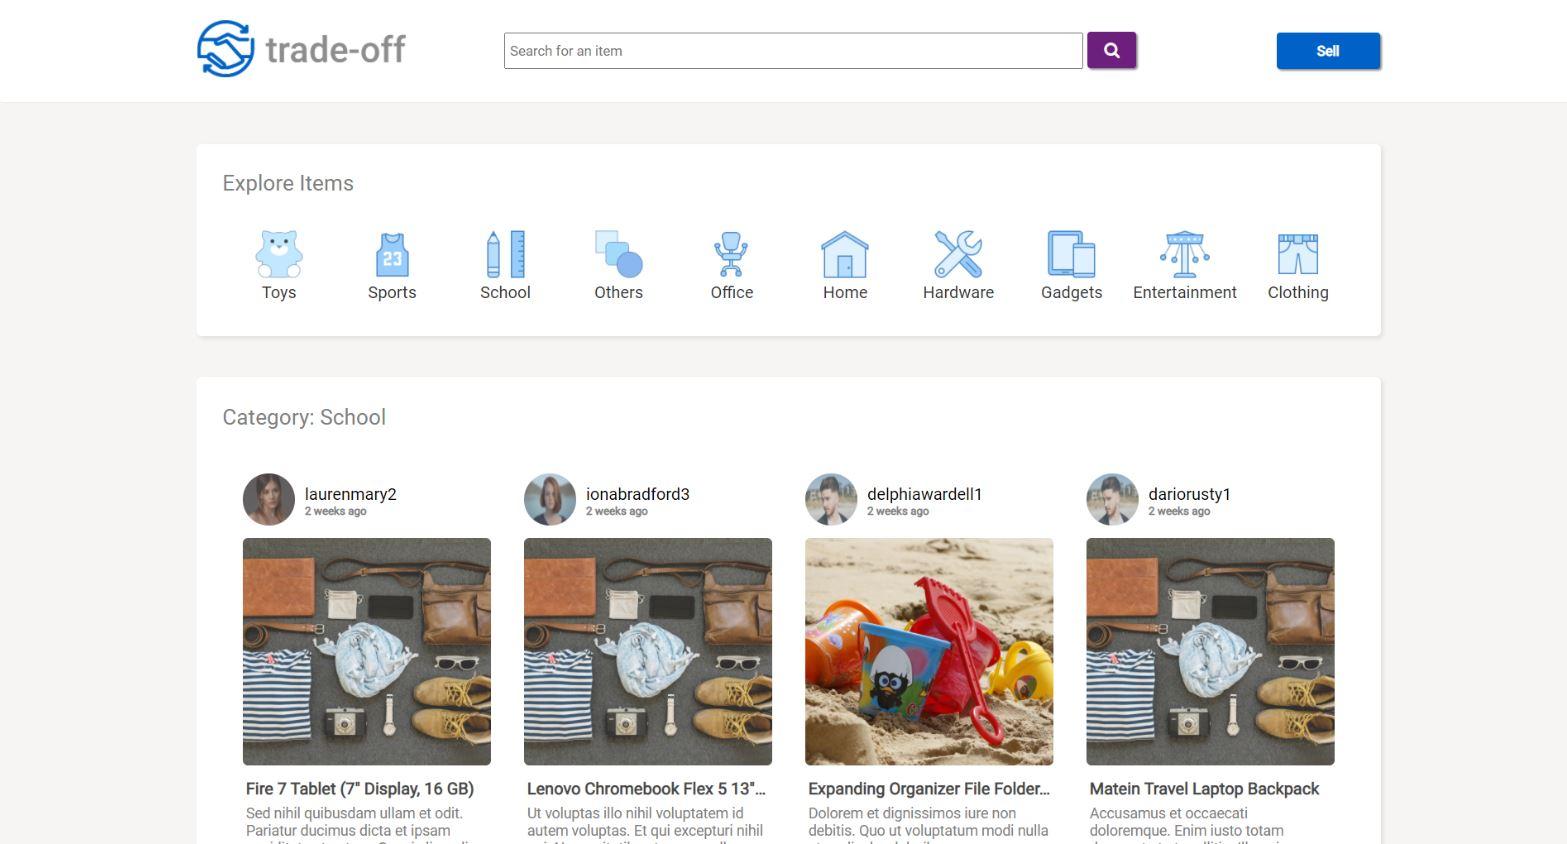
Task: Select the Gadgets category icon
Action: pyautogui.click(x=1071, y=255)
